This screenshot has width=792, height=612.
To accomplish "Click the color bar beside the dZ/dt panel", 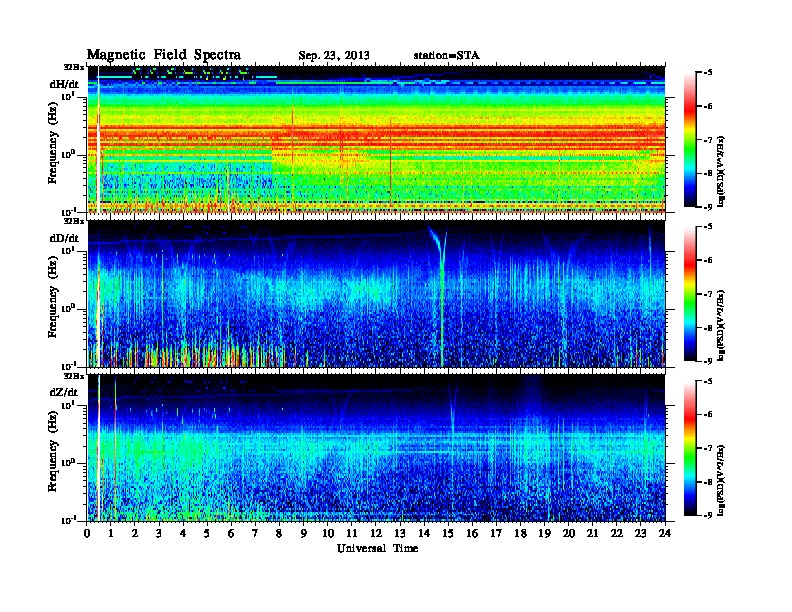I will (689, 448).
